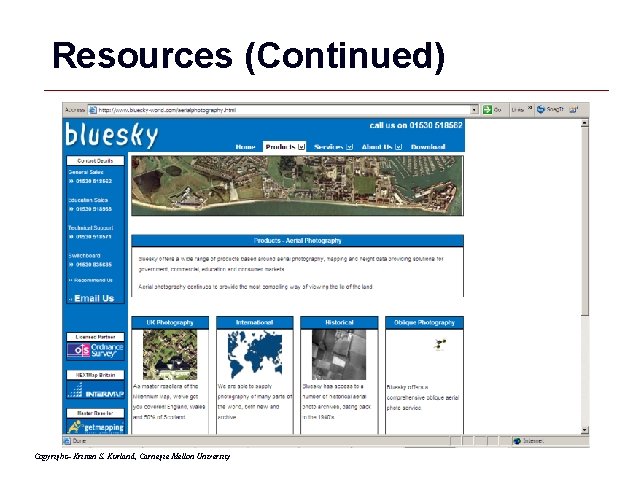The width and height of the screenshot is (640, 480).
Task: Click the page icon in the address bar
Action: tap(93, 110)
